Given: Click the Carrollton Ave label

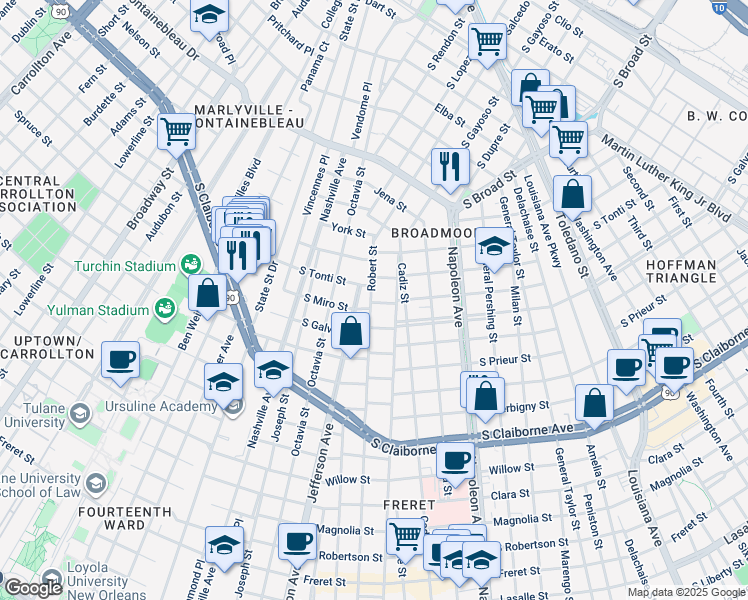Looking at the screenshot, I should coord(42,63).
